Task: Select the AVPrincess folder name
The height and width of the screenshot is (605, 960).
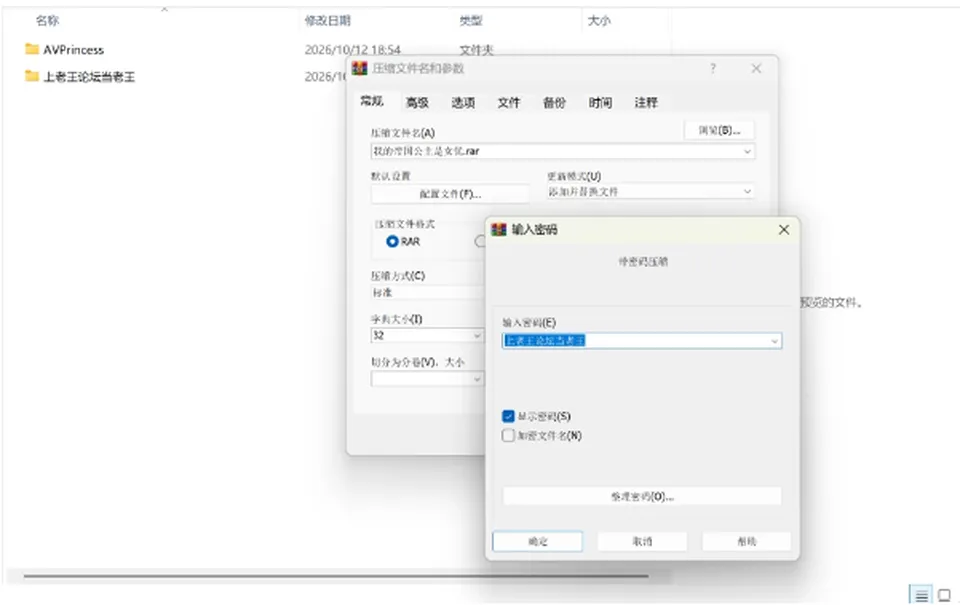Action: (73, 50)
